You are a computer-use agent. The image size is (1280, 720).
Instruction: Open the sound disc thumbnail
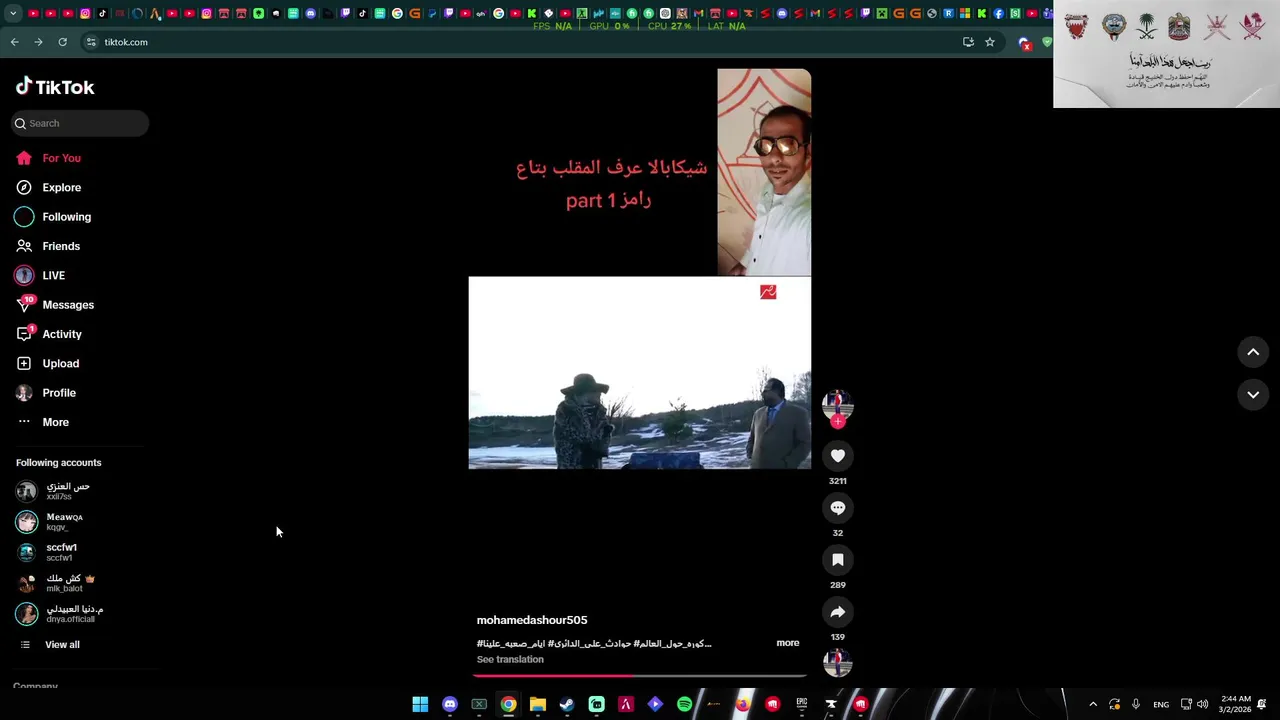838,662
